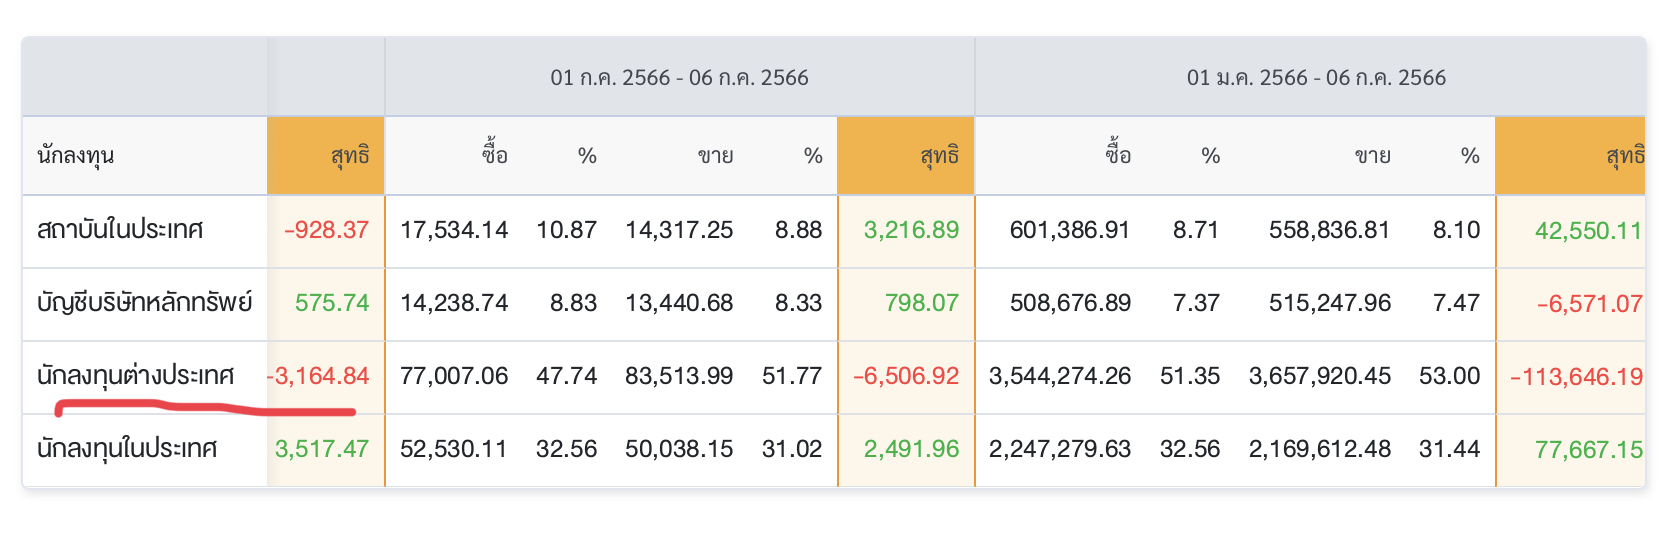Click the red -928.37 net value
This screenshot has height=537, width=1668.
click(327, 230)
